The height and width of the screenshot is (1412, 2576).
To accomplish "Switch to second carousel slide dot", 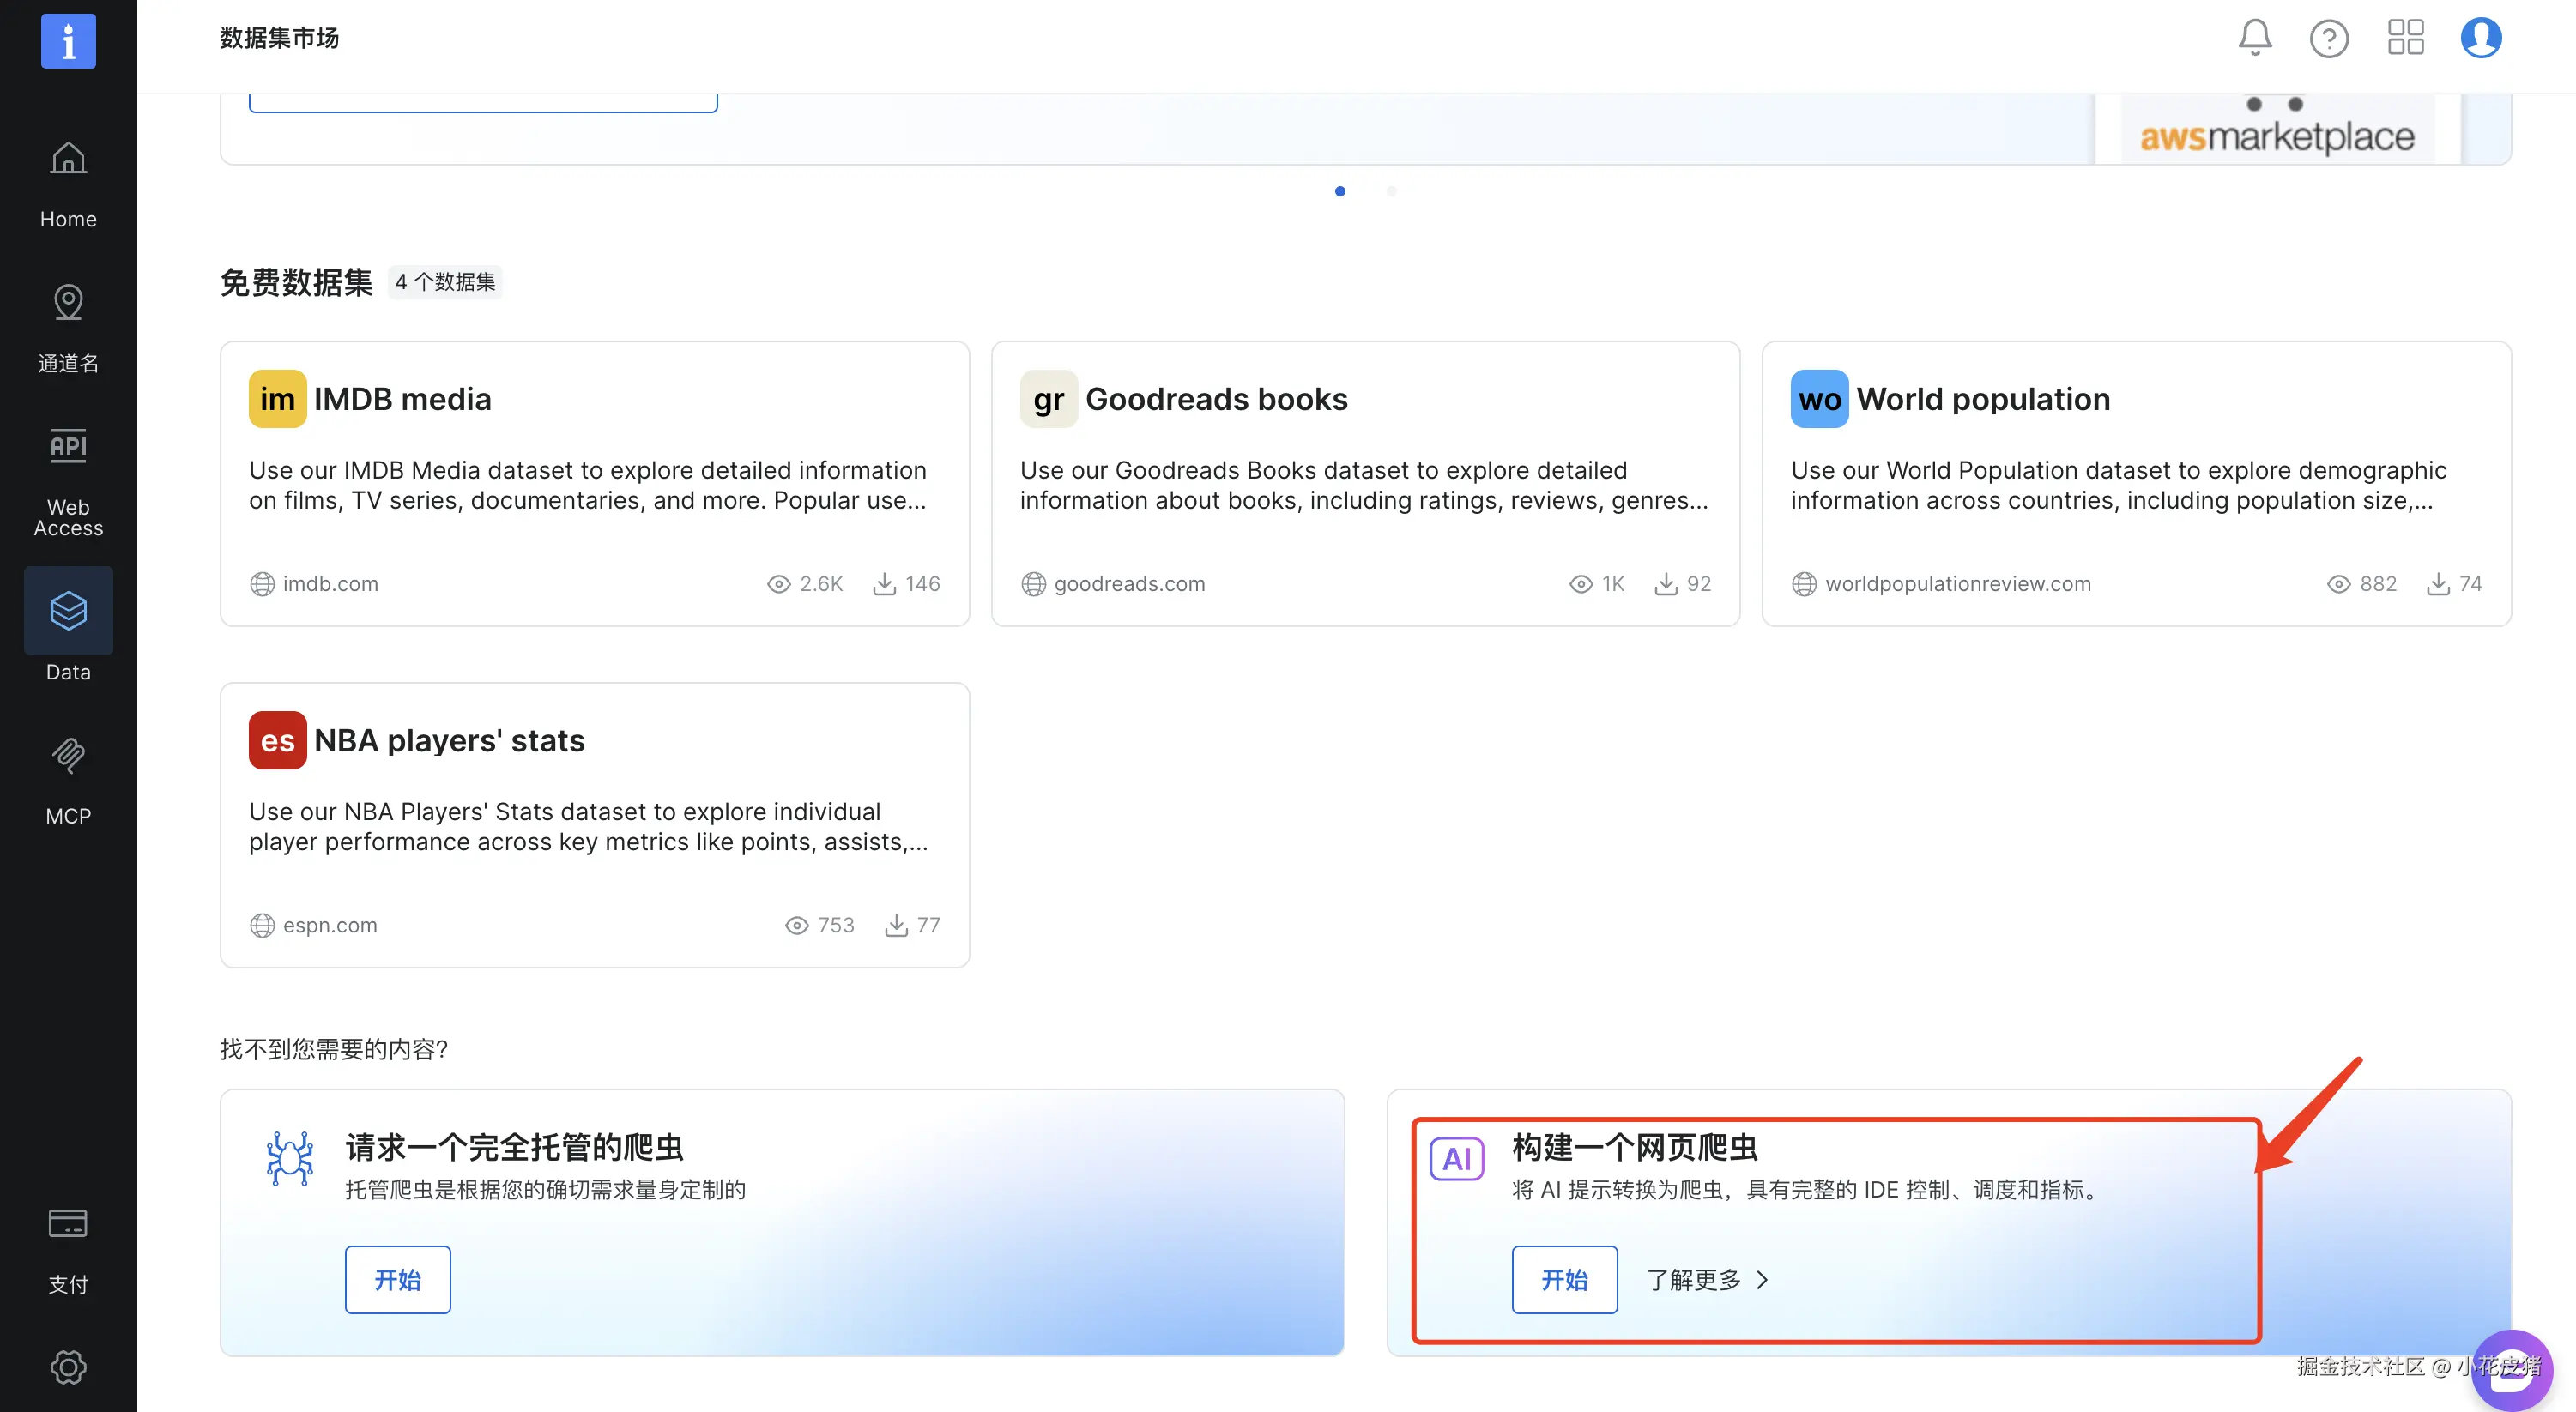I will [1391, 191].
